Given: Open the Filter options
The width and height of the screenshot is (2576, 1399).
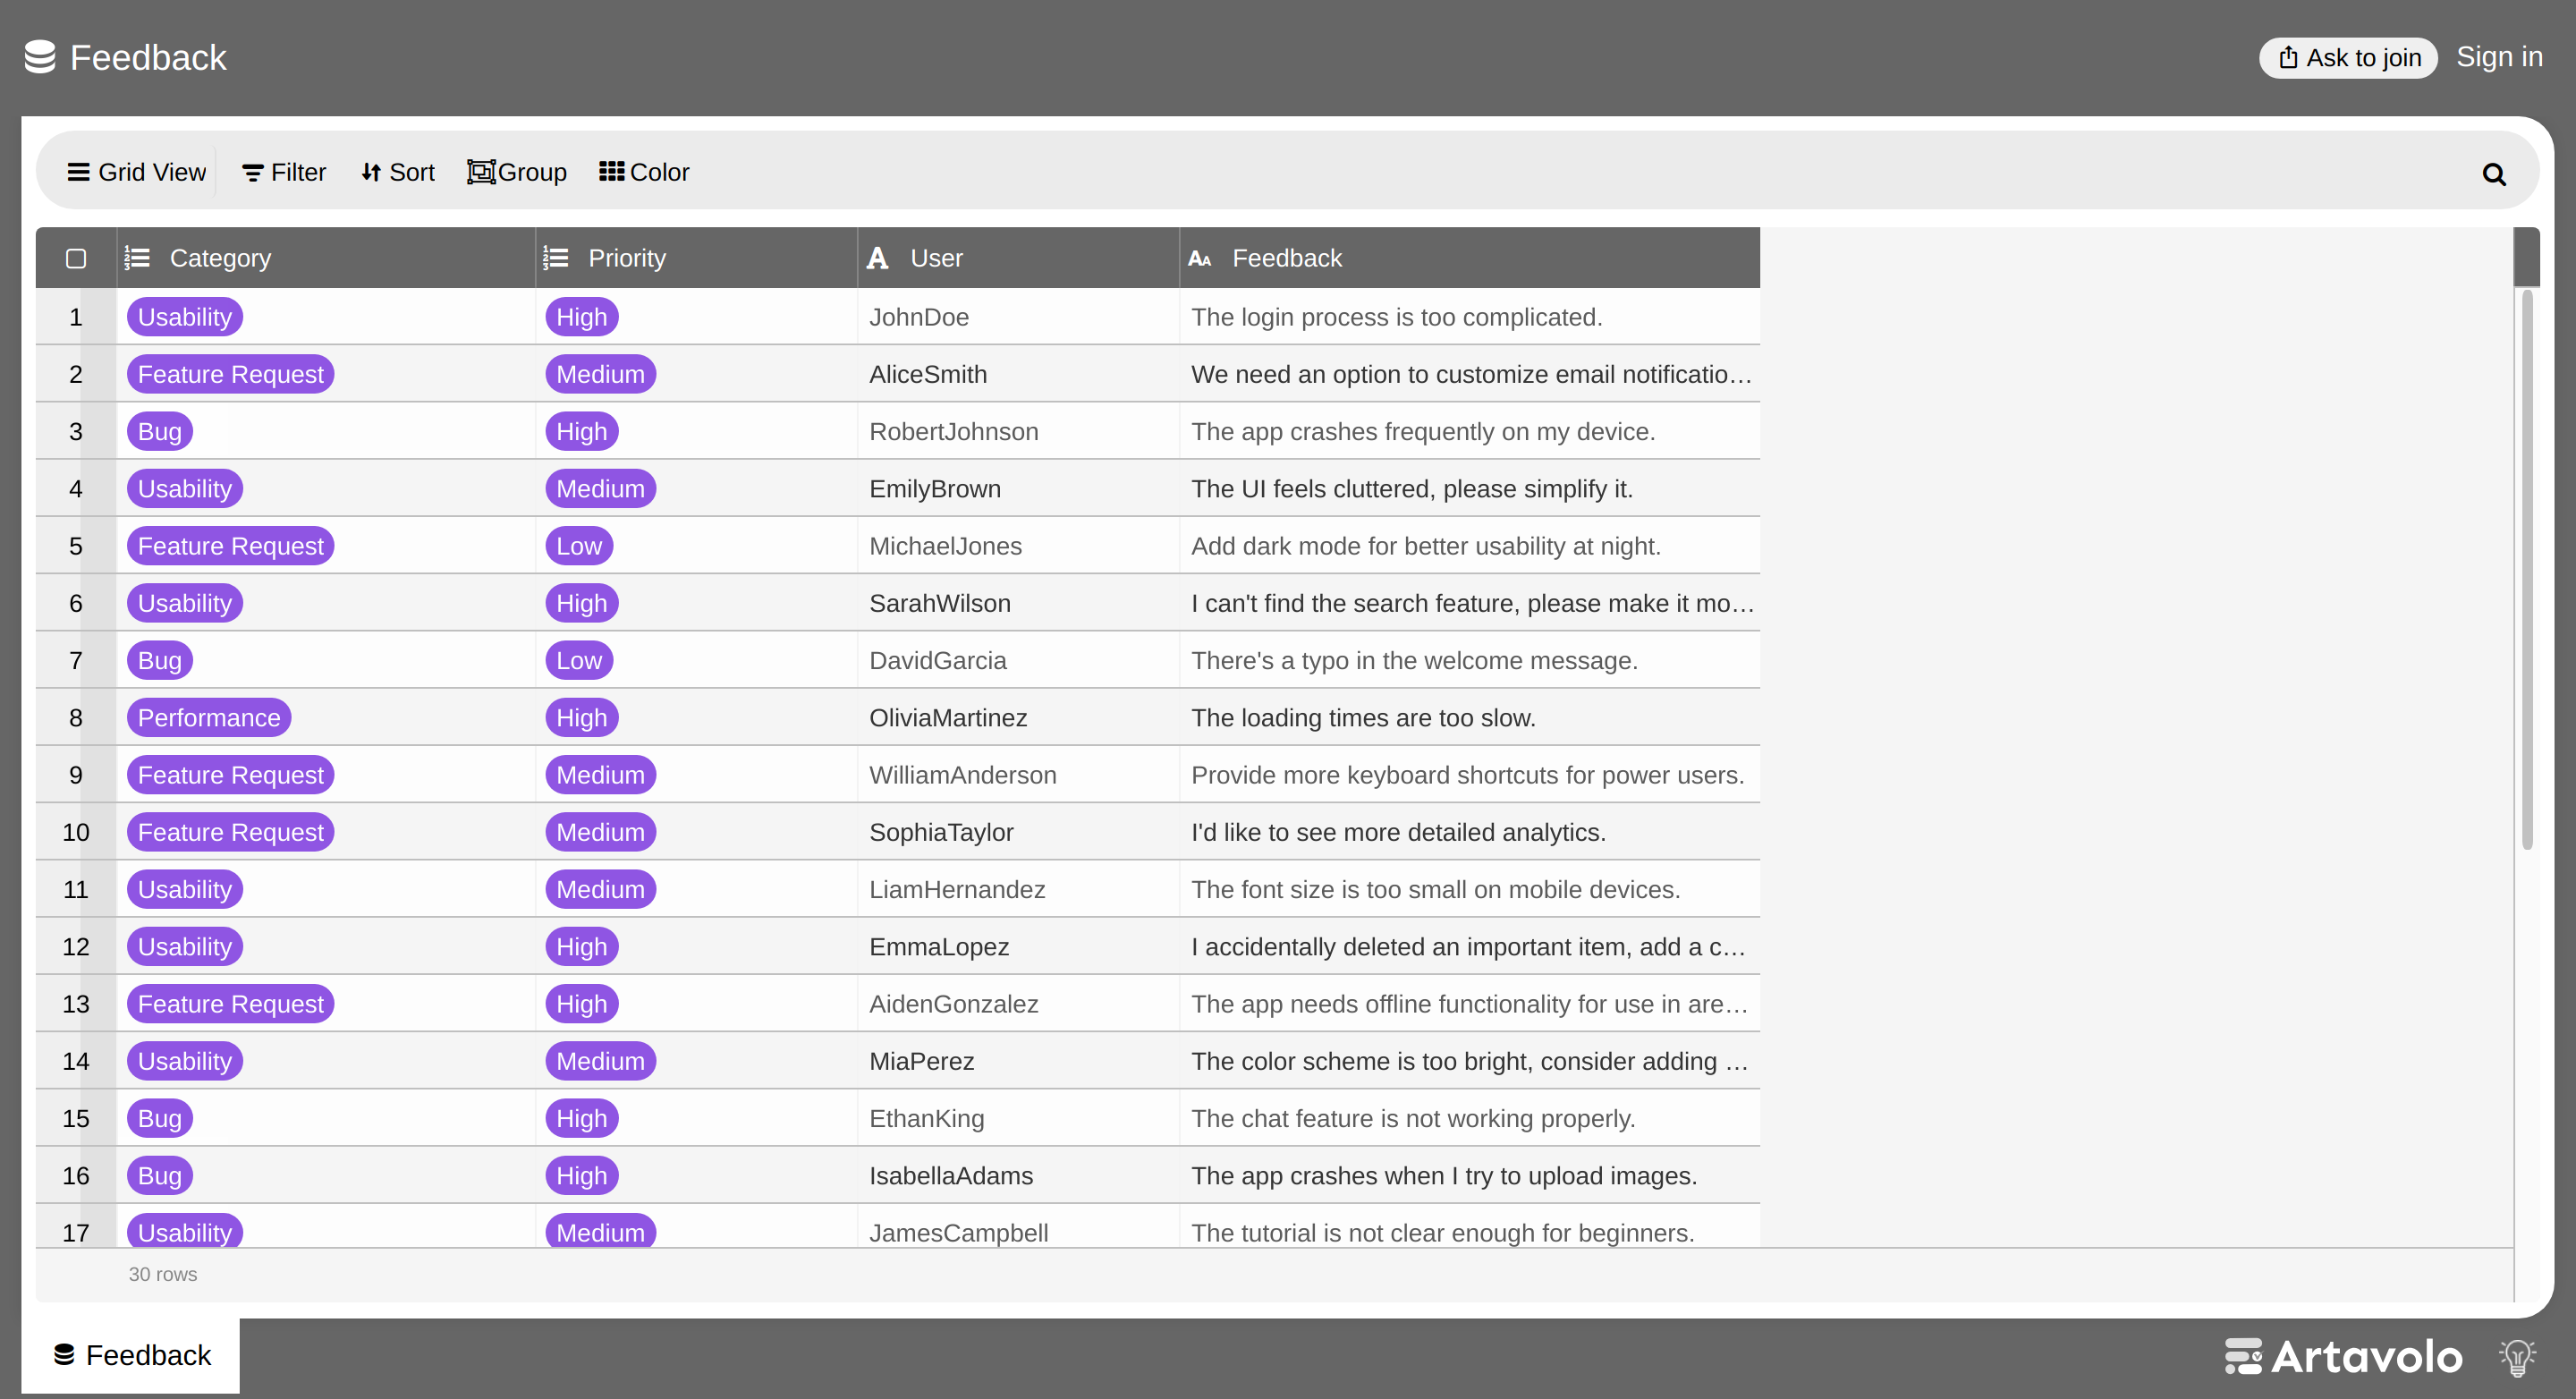Looking at the screenshot, I should click(284, 172).
